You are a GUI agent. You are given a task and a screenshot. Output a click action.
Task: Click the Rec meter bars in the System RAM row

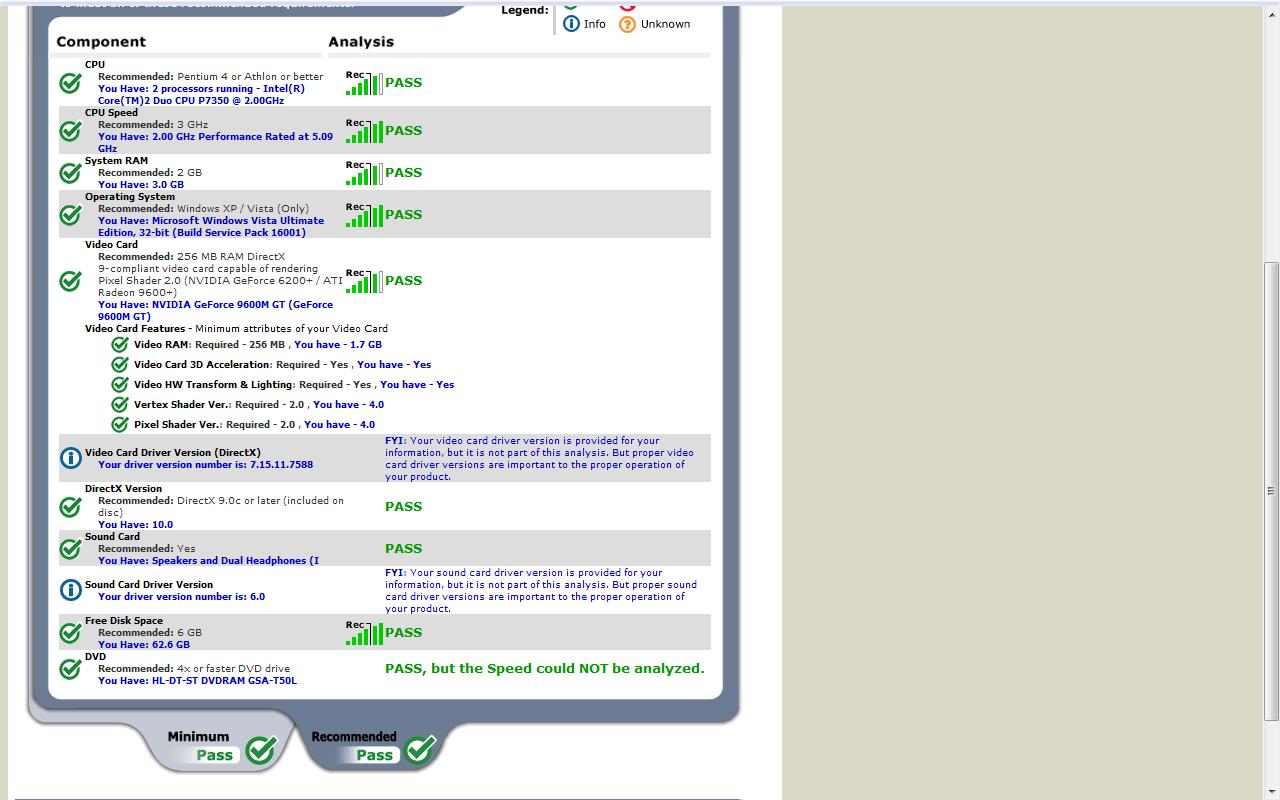[364, 173]
